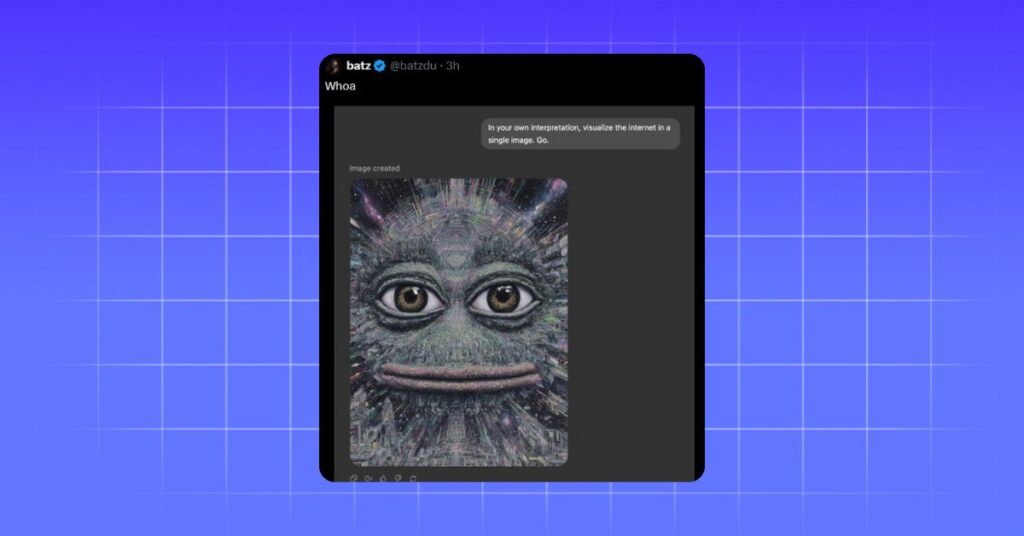Open the batz display name link
Viewport: 1024px width, 536px height.
point(358,65)
